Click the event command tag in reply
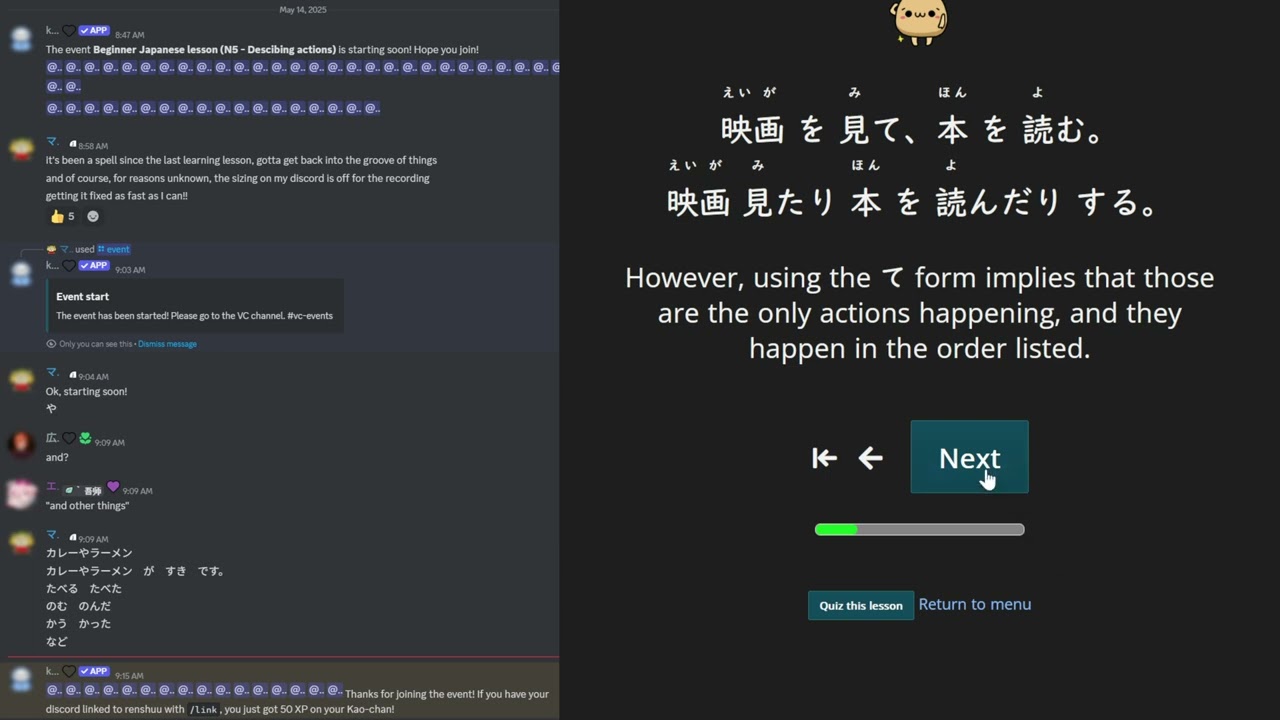 click(x=113, y=249)
